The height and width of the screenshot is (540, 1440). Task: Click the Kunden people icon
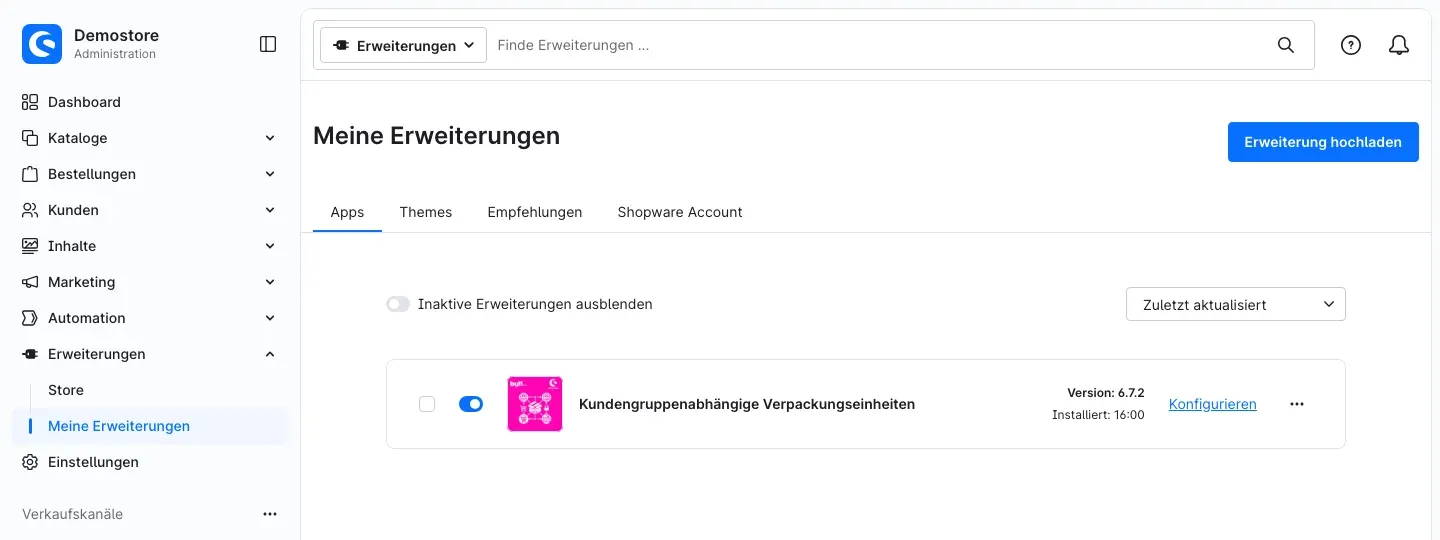click(30, 210)
